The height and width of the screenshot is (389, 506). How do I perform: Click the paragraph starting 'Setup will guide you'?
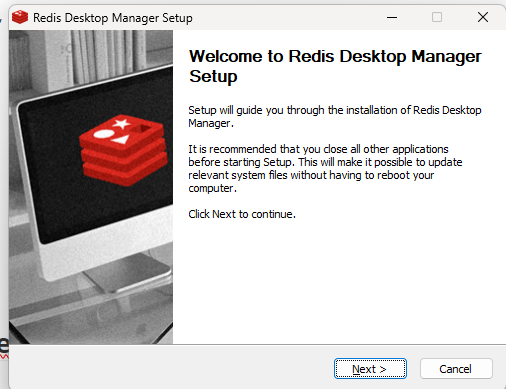point(335,117)
